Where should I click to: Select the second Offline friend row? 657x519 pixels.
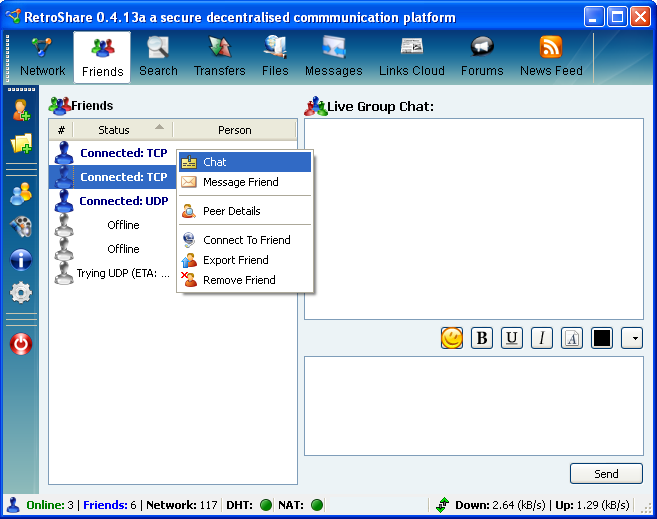click(x=113, y=249)
